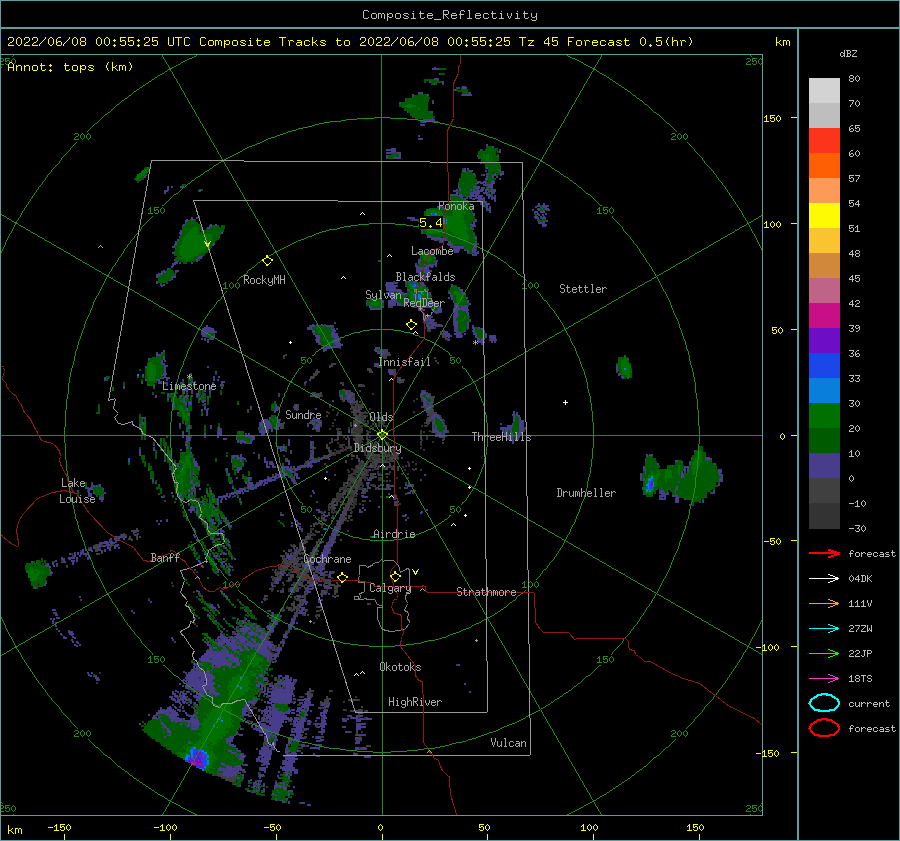Click the Airdrie town label
This screenshot has height=841, width=900.
tap(394, 534)
